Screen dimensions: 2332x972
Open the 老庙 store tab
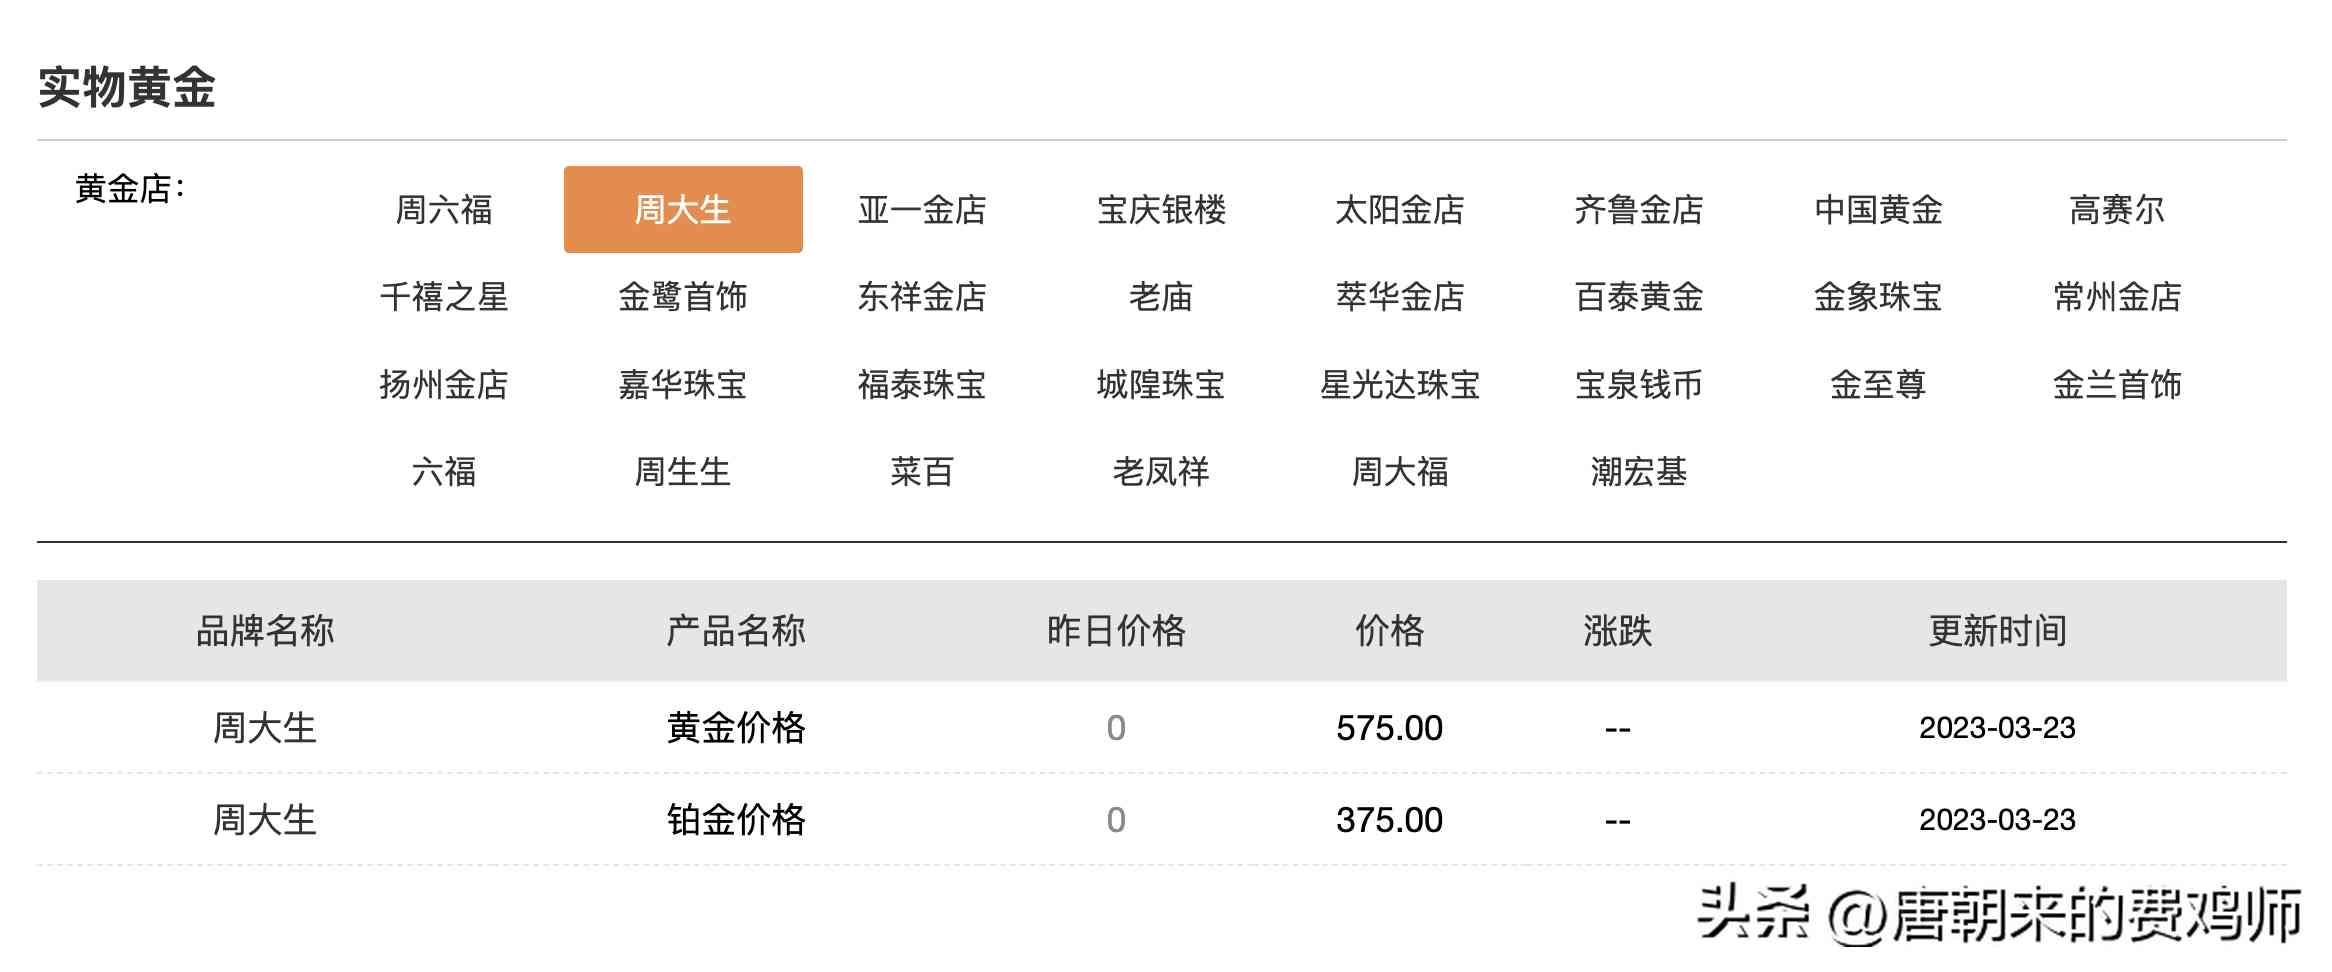click(1161, 297)
